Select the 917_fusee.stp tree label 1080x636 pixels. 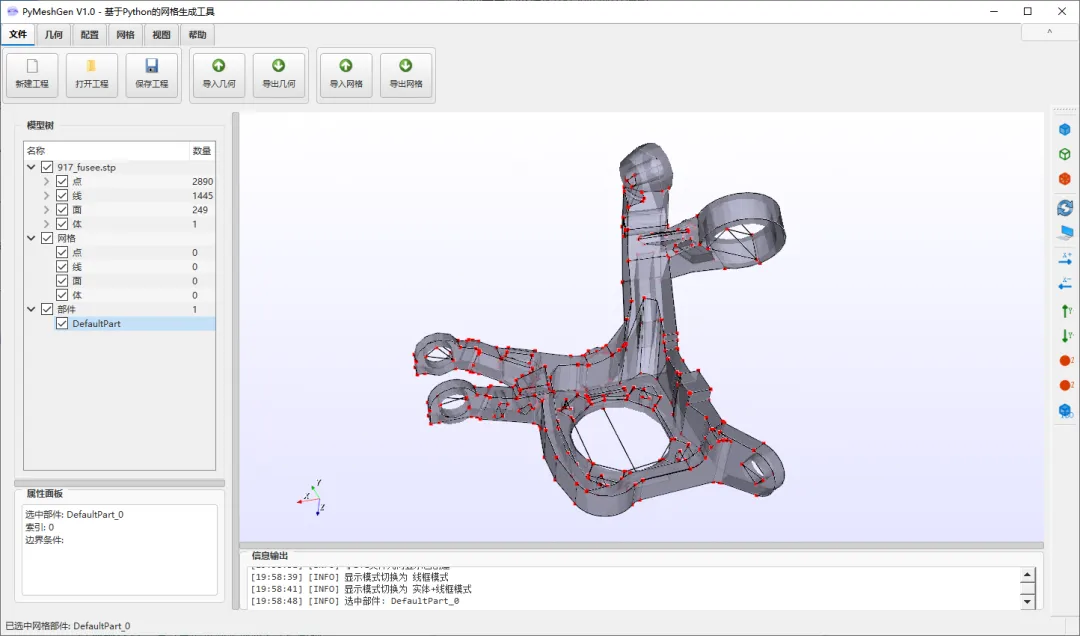87,167
